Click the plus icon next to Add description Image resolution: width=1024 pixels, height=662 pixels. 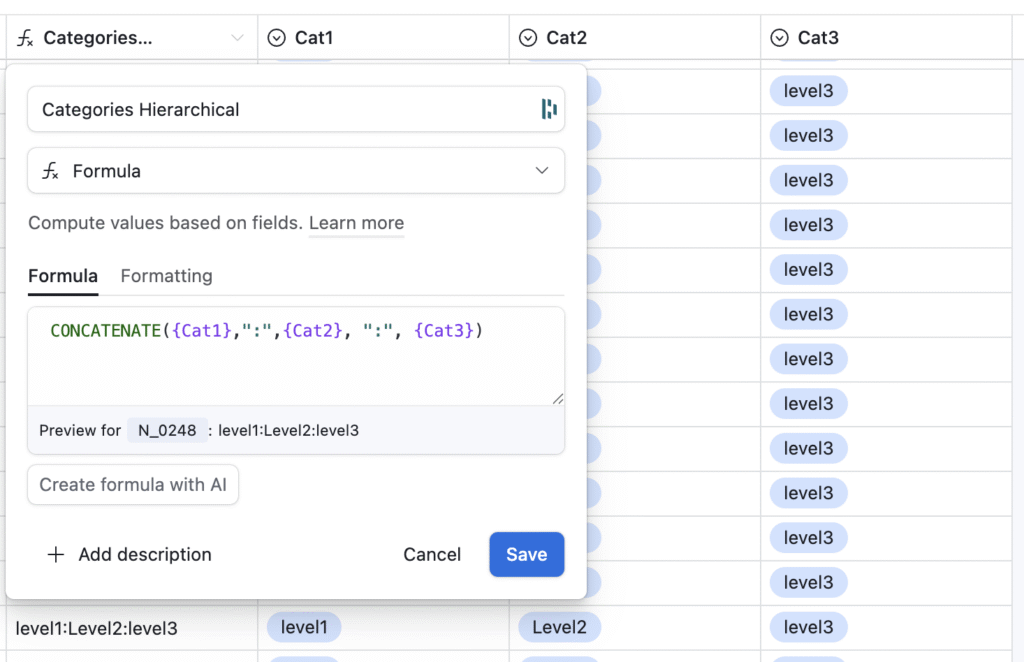[56, 555]
